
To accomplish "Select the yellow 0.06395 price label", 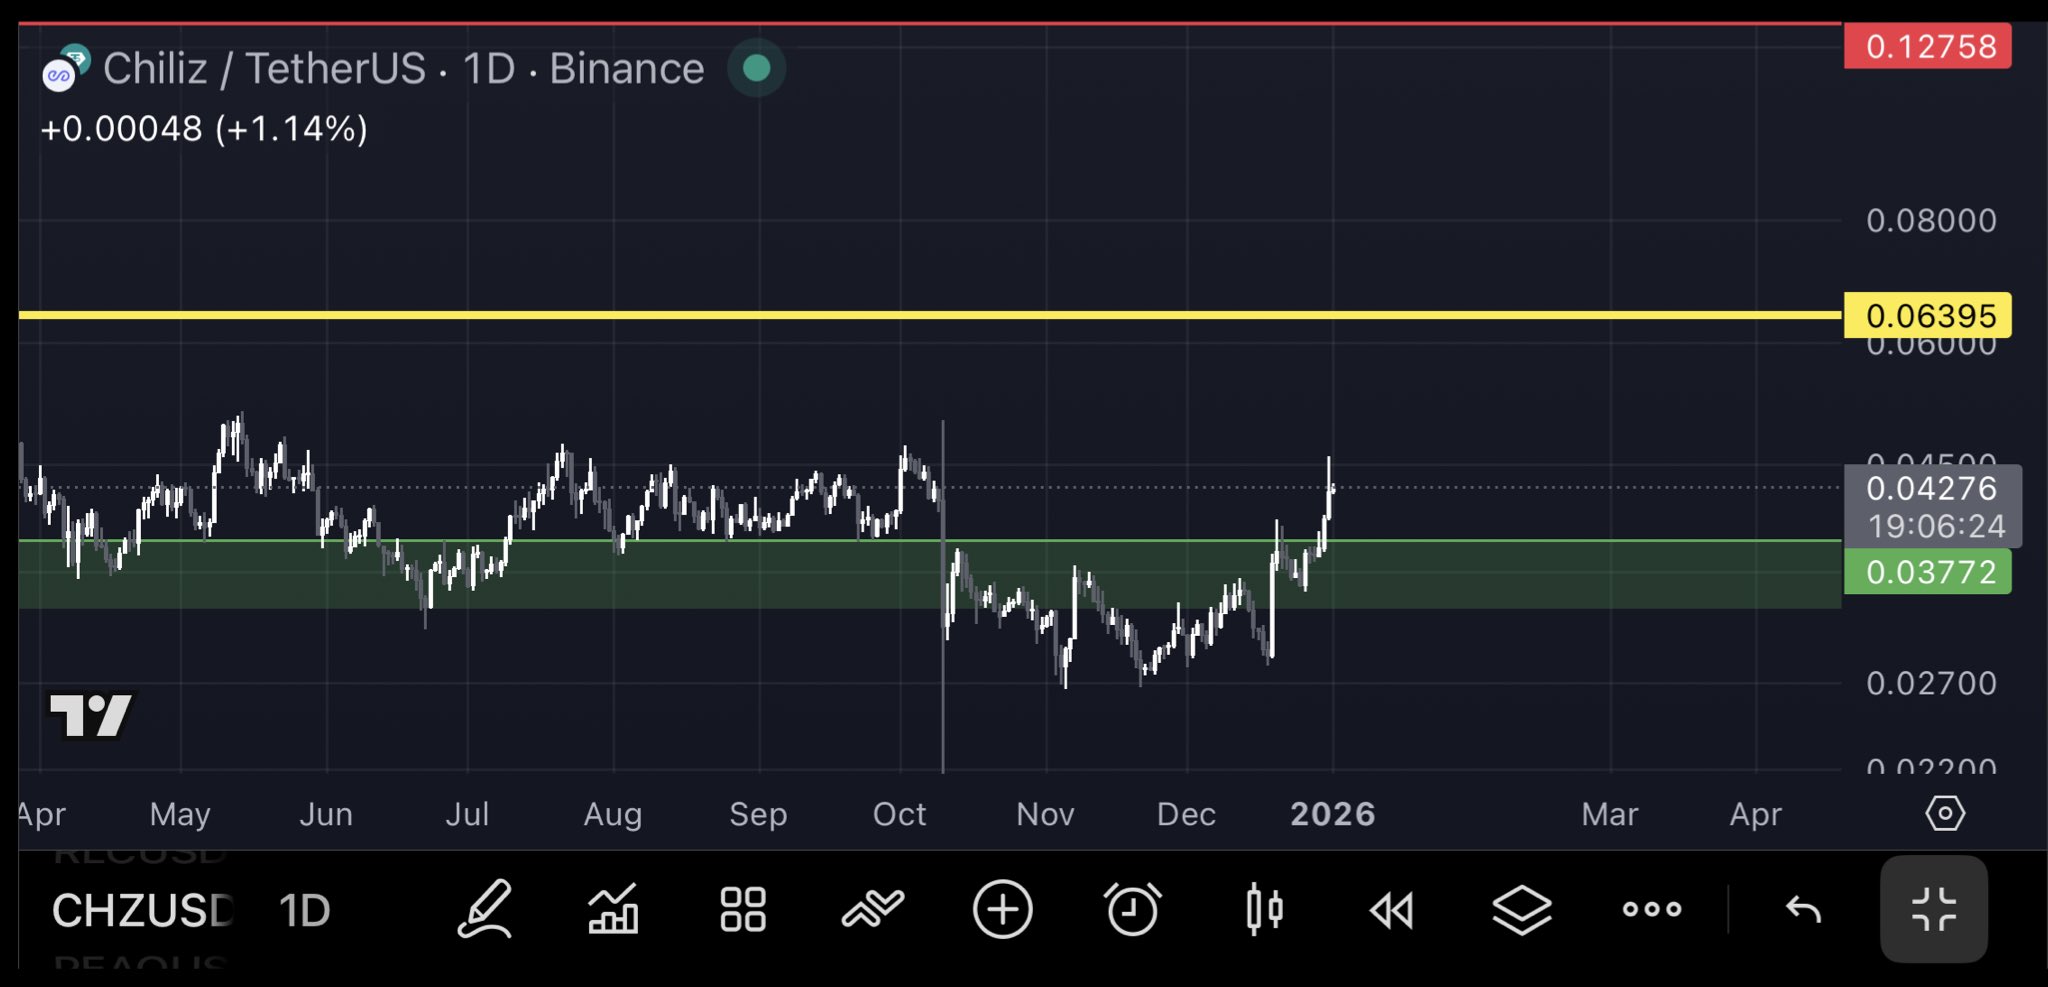I will tap(1927, 316).
